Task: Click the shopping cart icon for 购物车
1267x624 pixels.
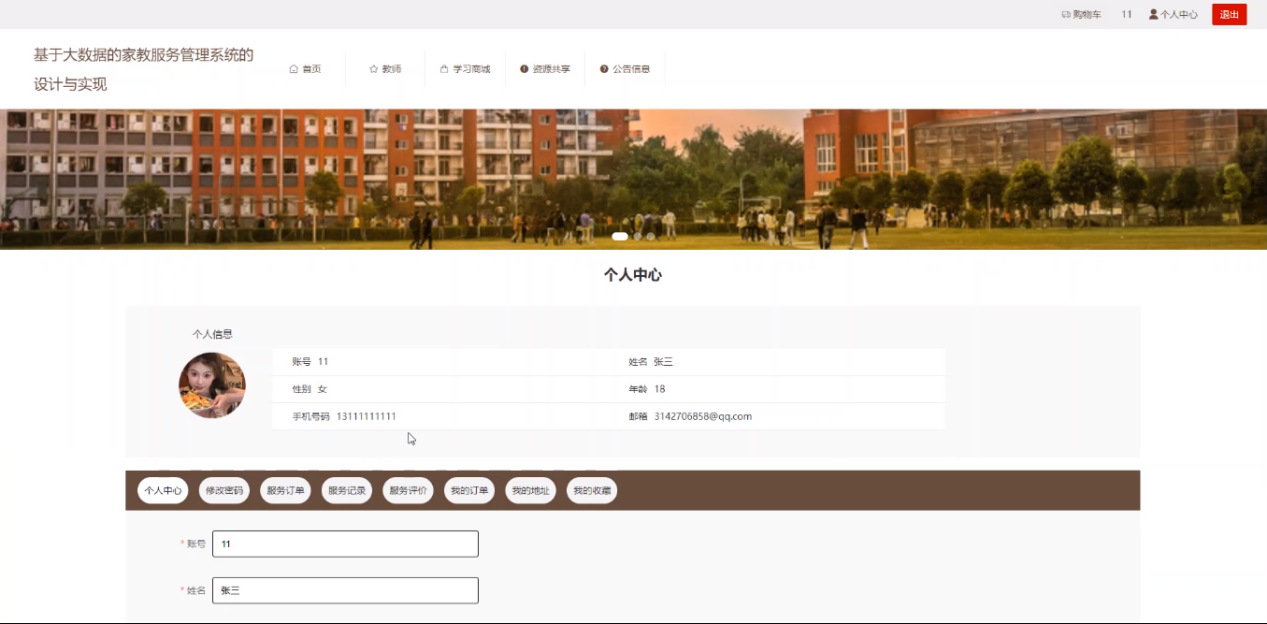Action: coord(1065,15)
